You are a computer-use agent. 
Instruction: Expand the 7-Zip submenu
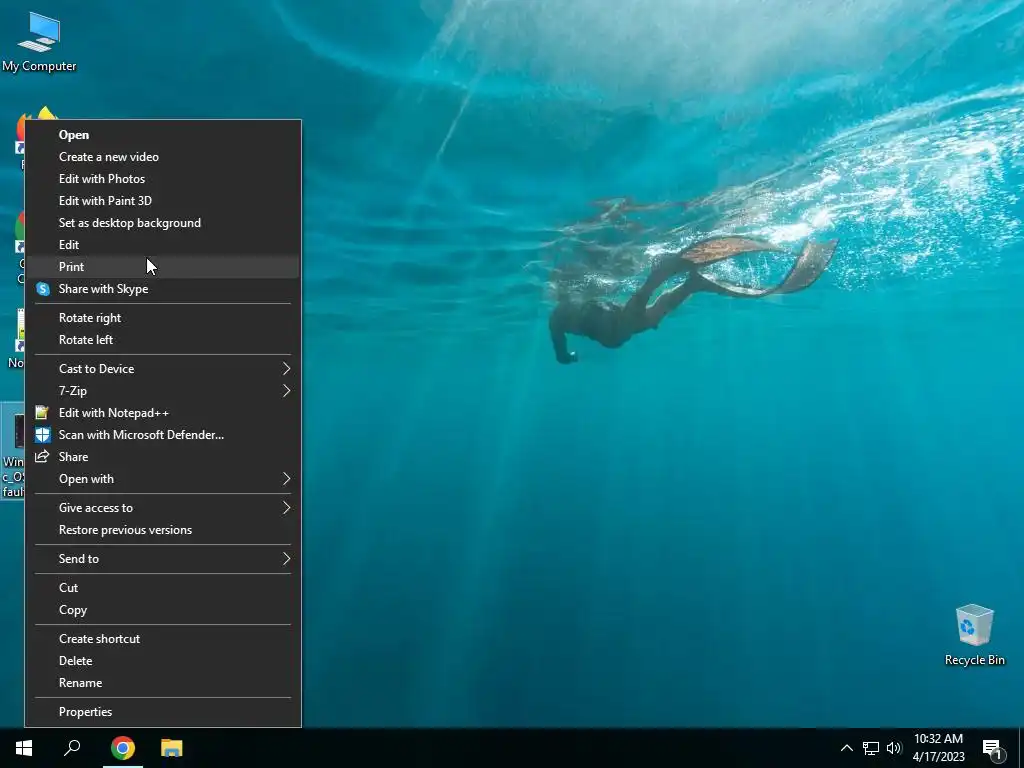click(x=163, y=391)
